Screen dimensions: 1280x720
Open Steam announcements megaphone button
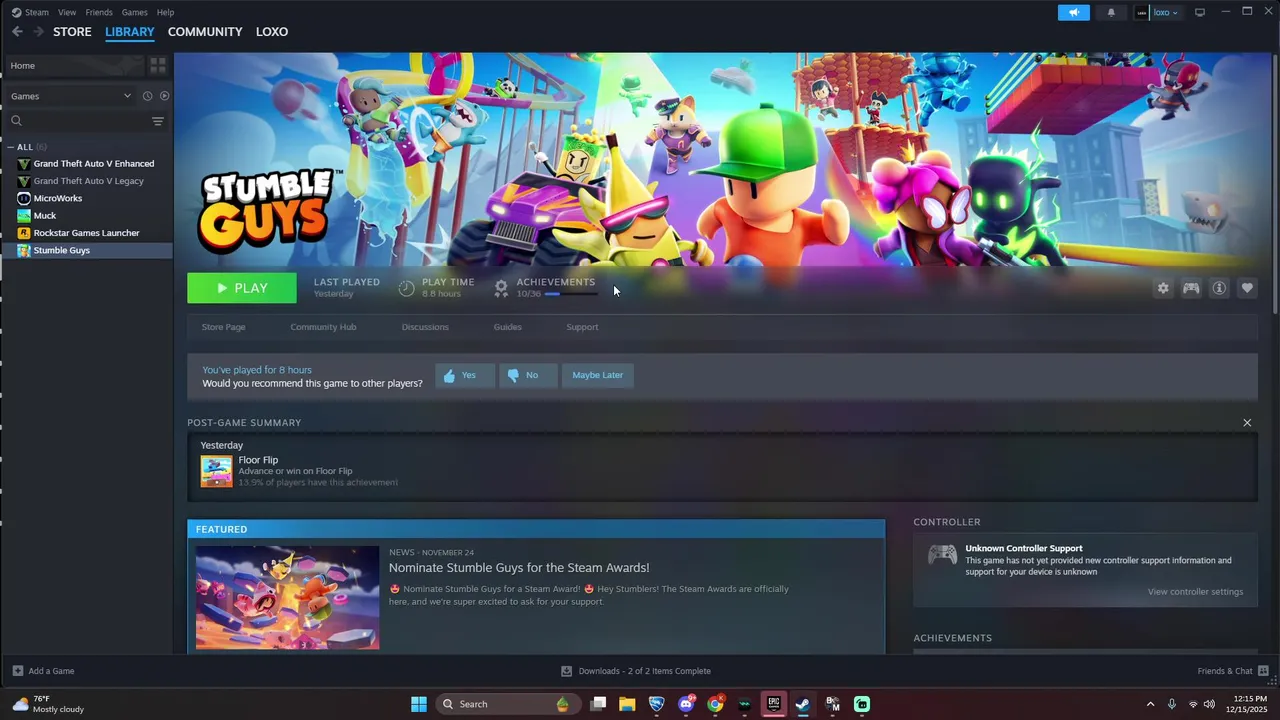point(1074,12)
